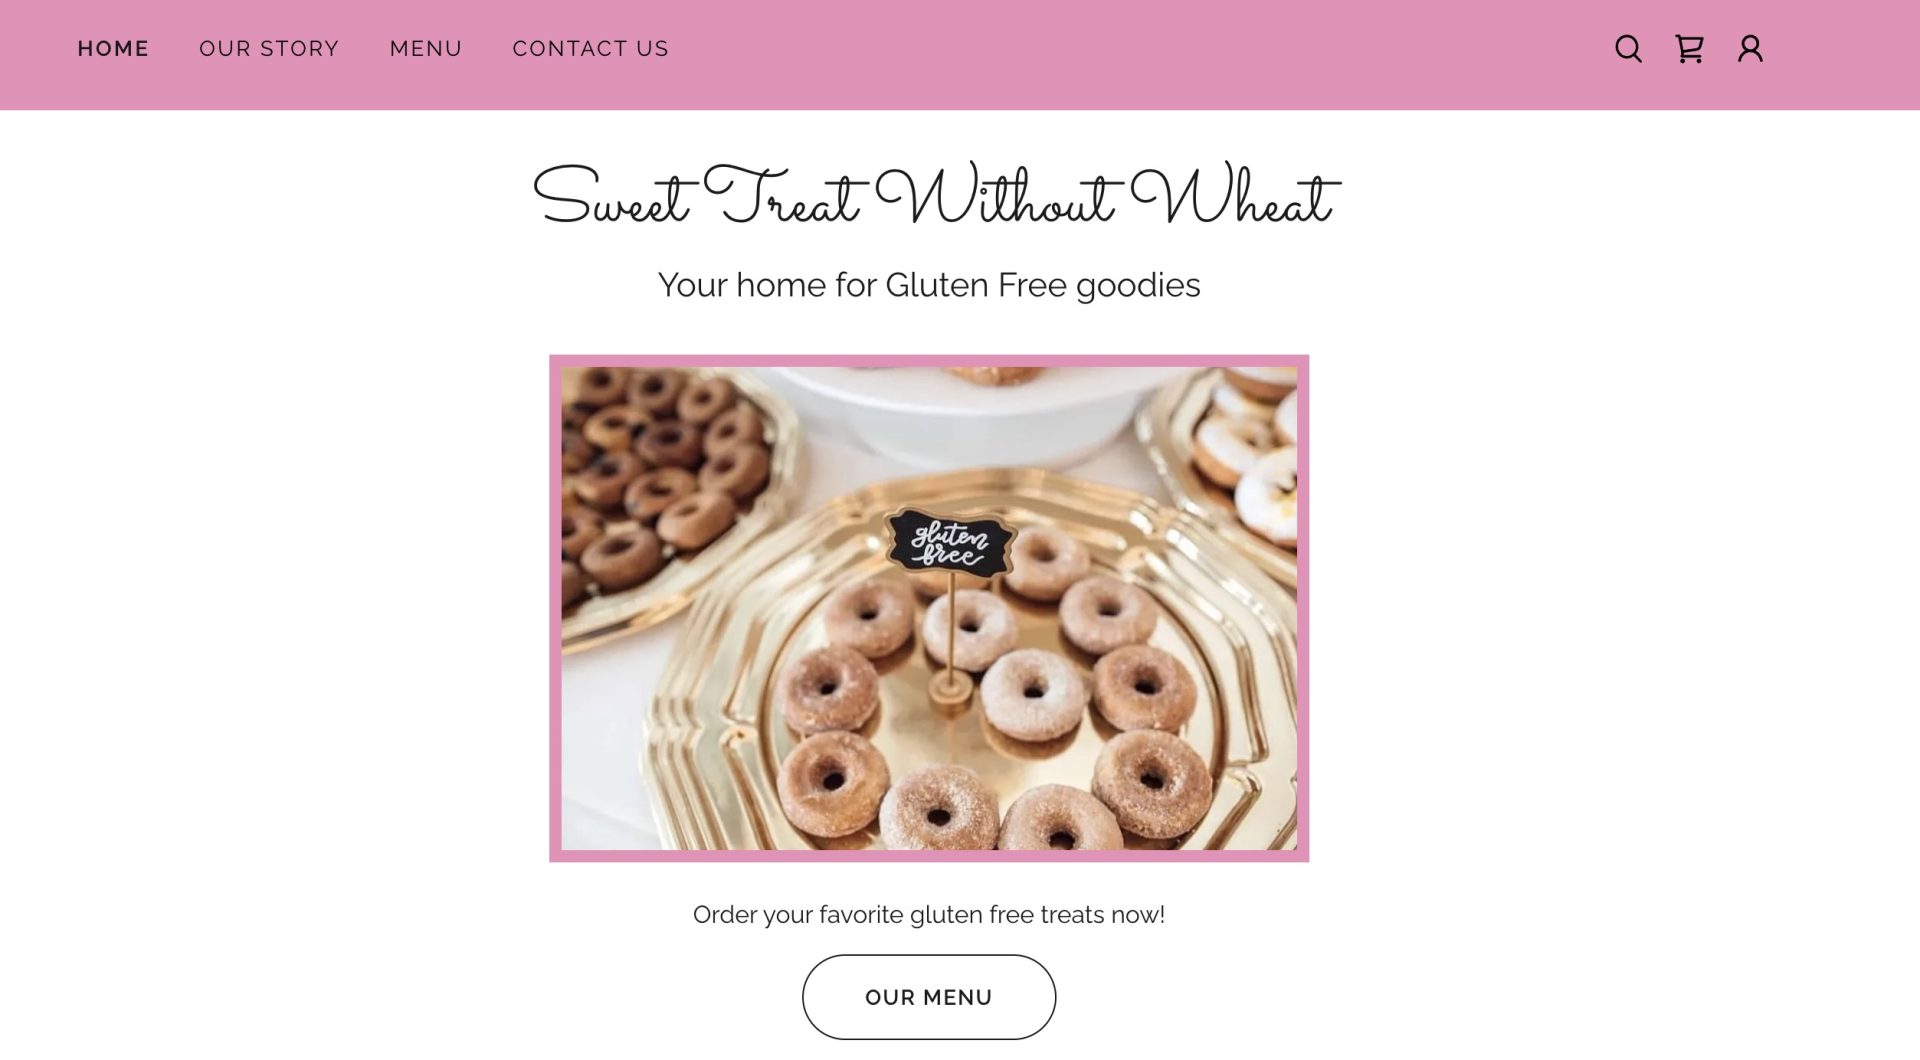Click the word 'Wheat' in the title

[1235, 196]
